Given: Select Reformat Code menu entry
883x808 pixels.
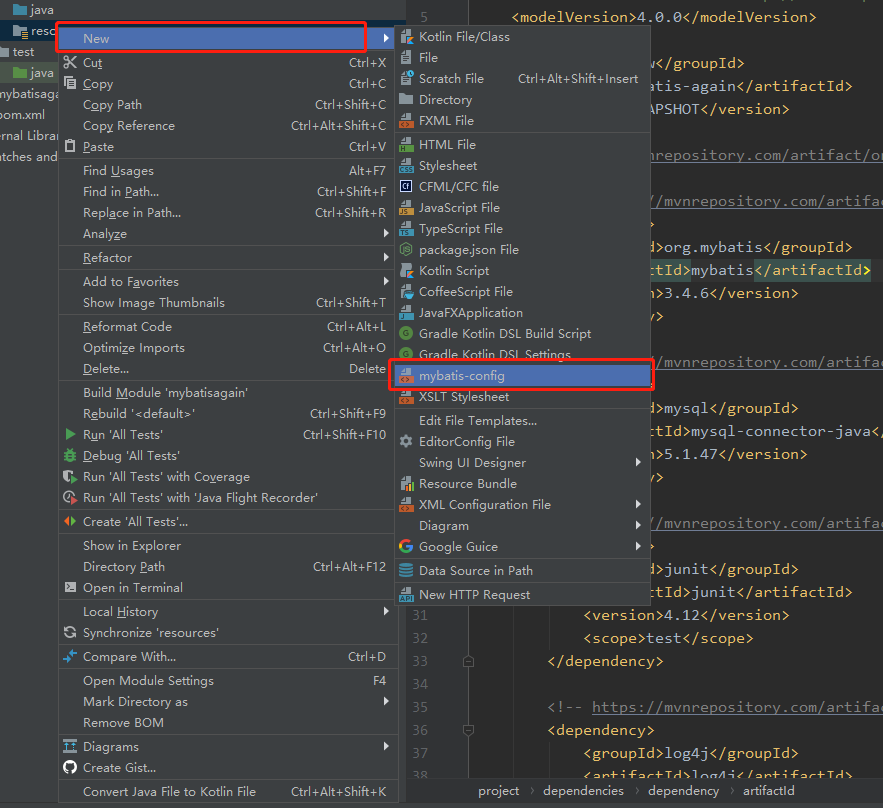Looking at the screenshot, I should coord(228,327).
